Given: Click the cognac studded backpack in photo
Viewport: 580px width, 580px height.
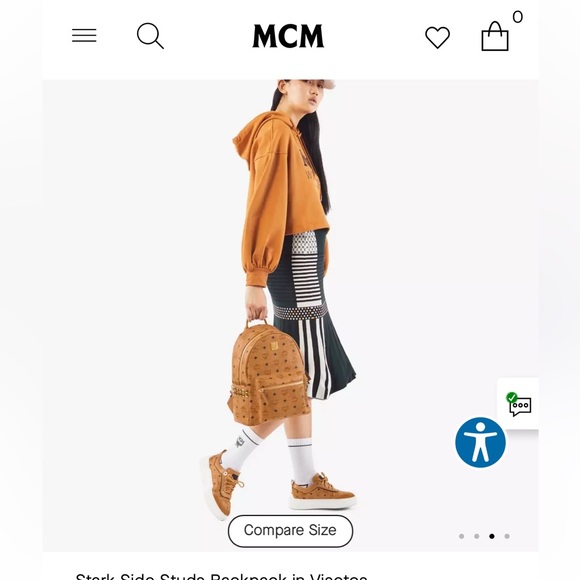Looking at the screenshot, I should [x=269, y=374].
